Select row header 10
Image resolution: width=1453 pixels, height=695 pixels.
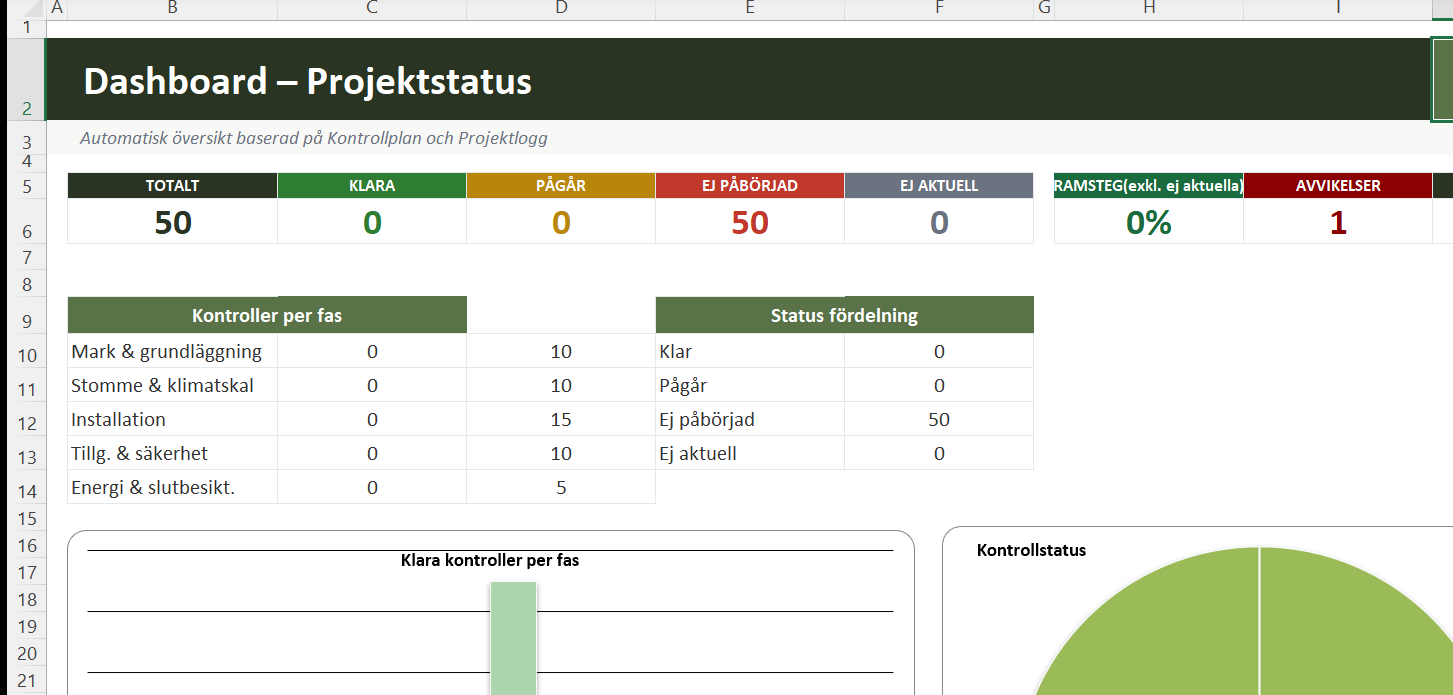point(27,355)
